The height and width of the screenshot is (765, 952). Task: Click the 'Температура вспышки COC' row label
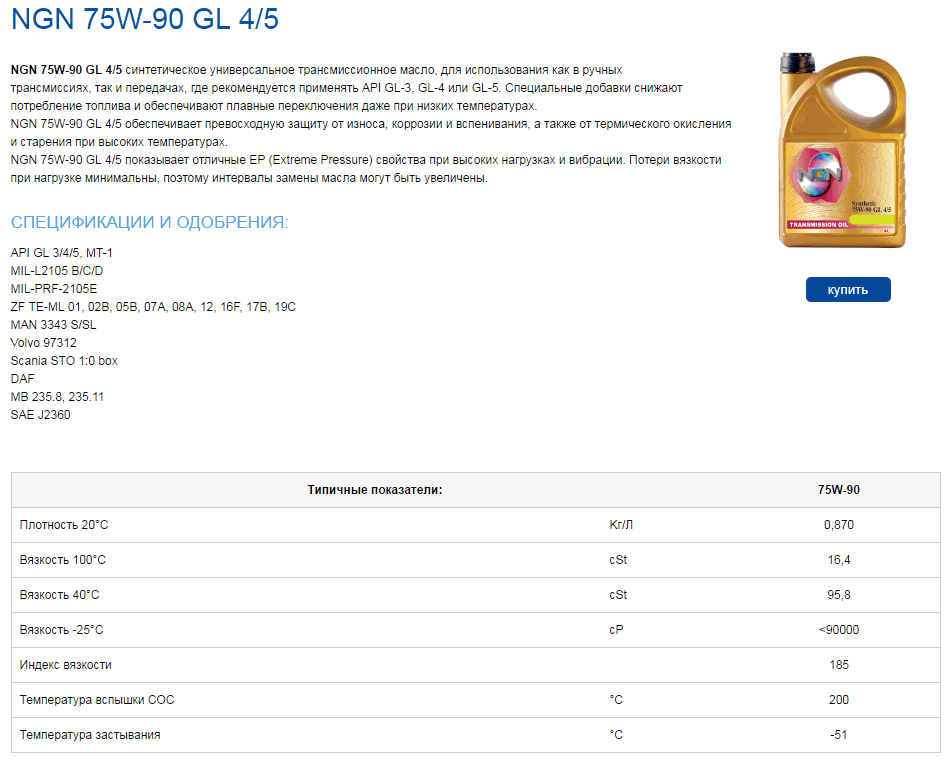(97, 700)
